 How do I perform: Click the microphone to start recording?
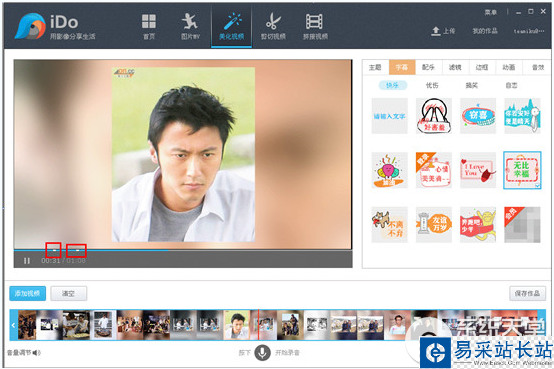click(263, 352)
